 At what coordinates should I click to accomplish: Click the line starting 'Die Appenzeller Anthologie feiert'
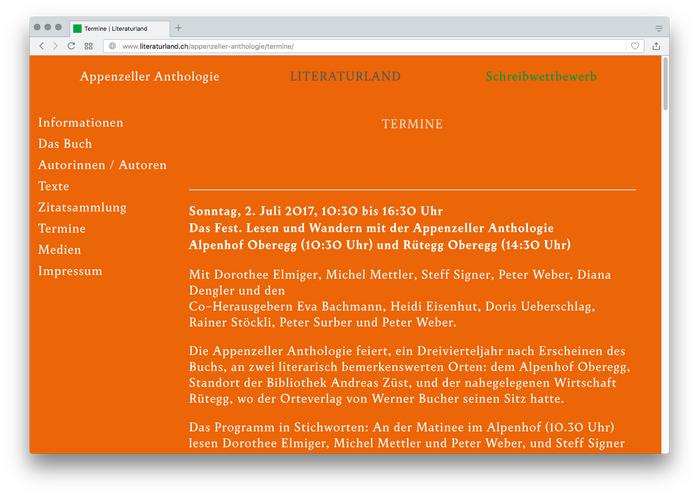click(407, 351)
